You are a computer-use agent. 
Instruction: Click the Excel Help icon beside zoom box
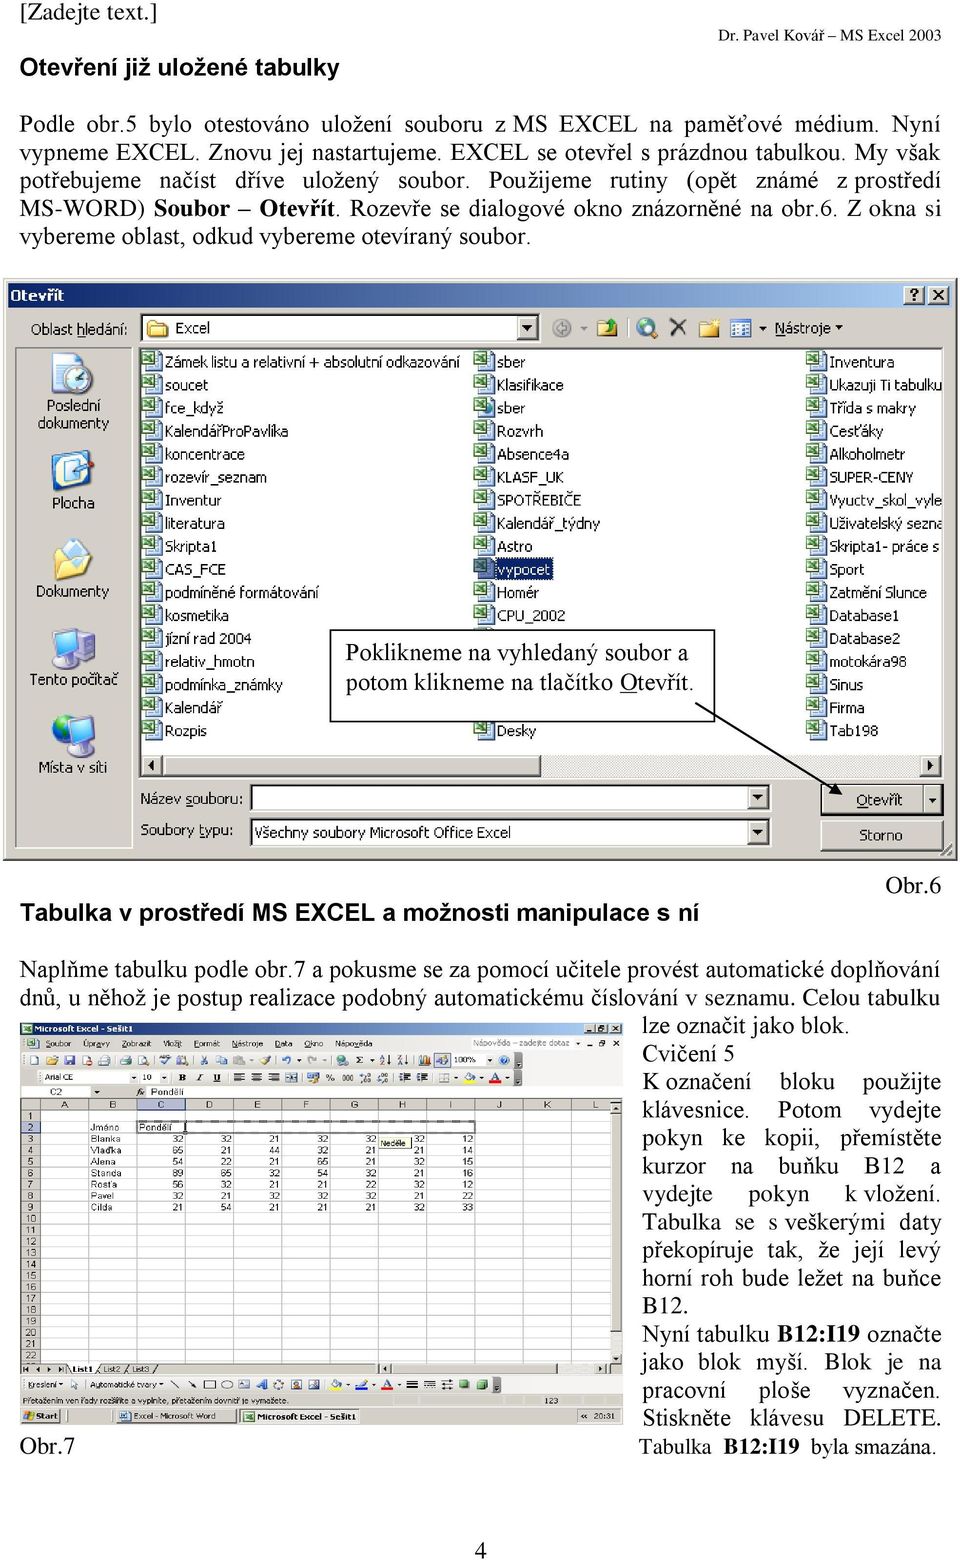pyautogui.click(x=504, y=1060)
